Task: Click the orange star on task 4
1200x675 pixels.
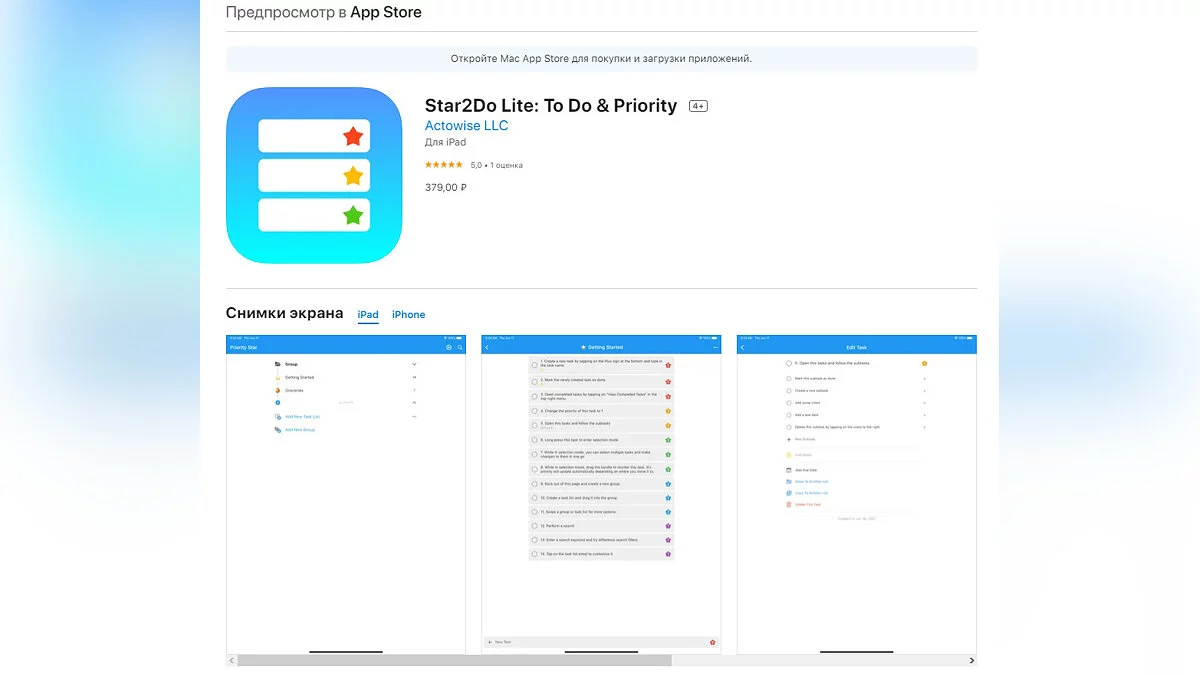Action: (668, 411)
